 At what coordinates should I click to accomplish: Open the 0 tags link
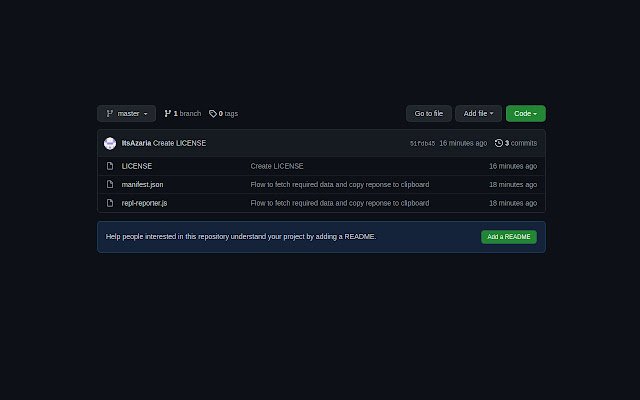click(x=223, y=113)
